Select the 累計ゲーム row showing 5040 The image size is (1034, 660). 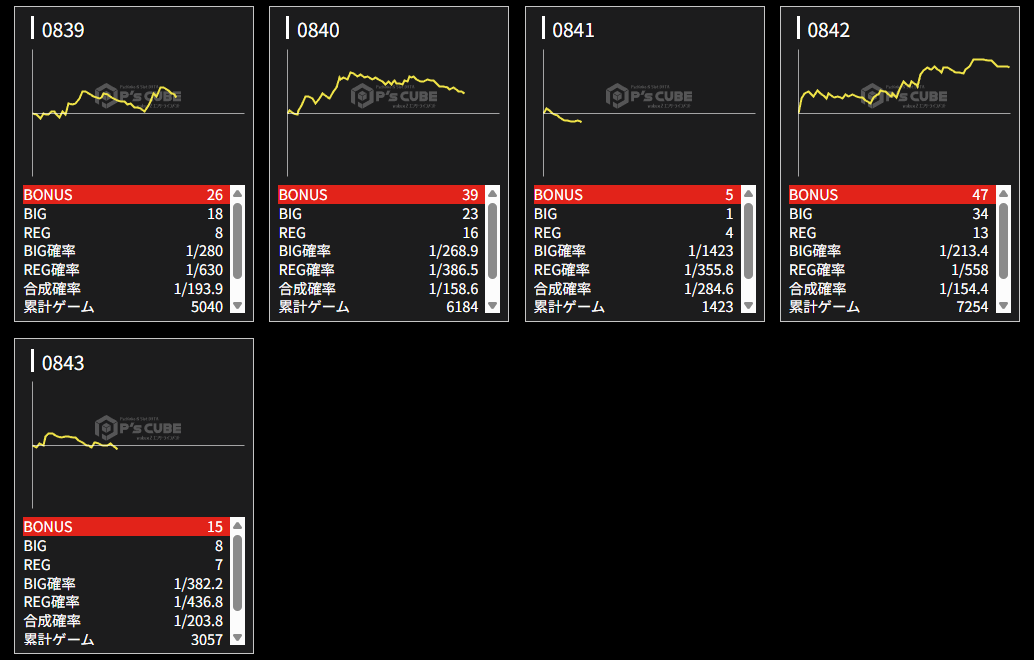(x=123, y=307)
